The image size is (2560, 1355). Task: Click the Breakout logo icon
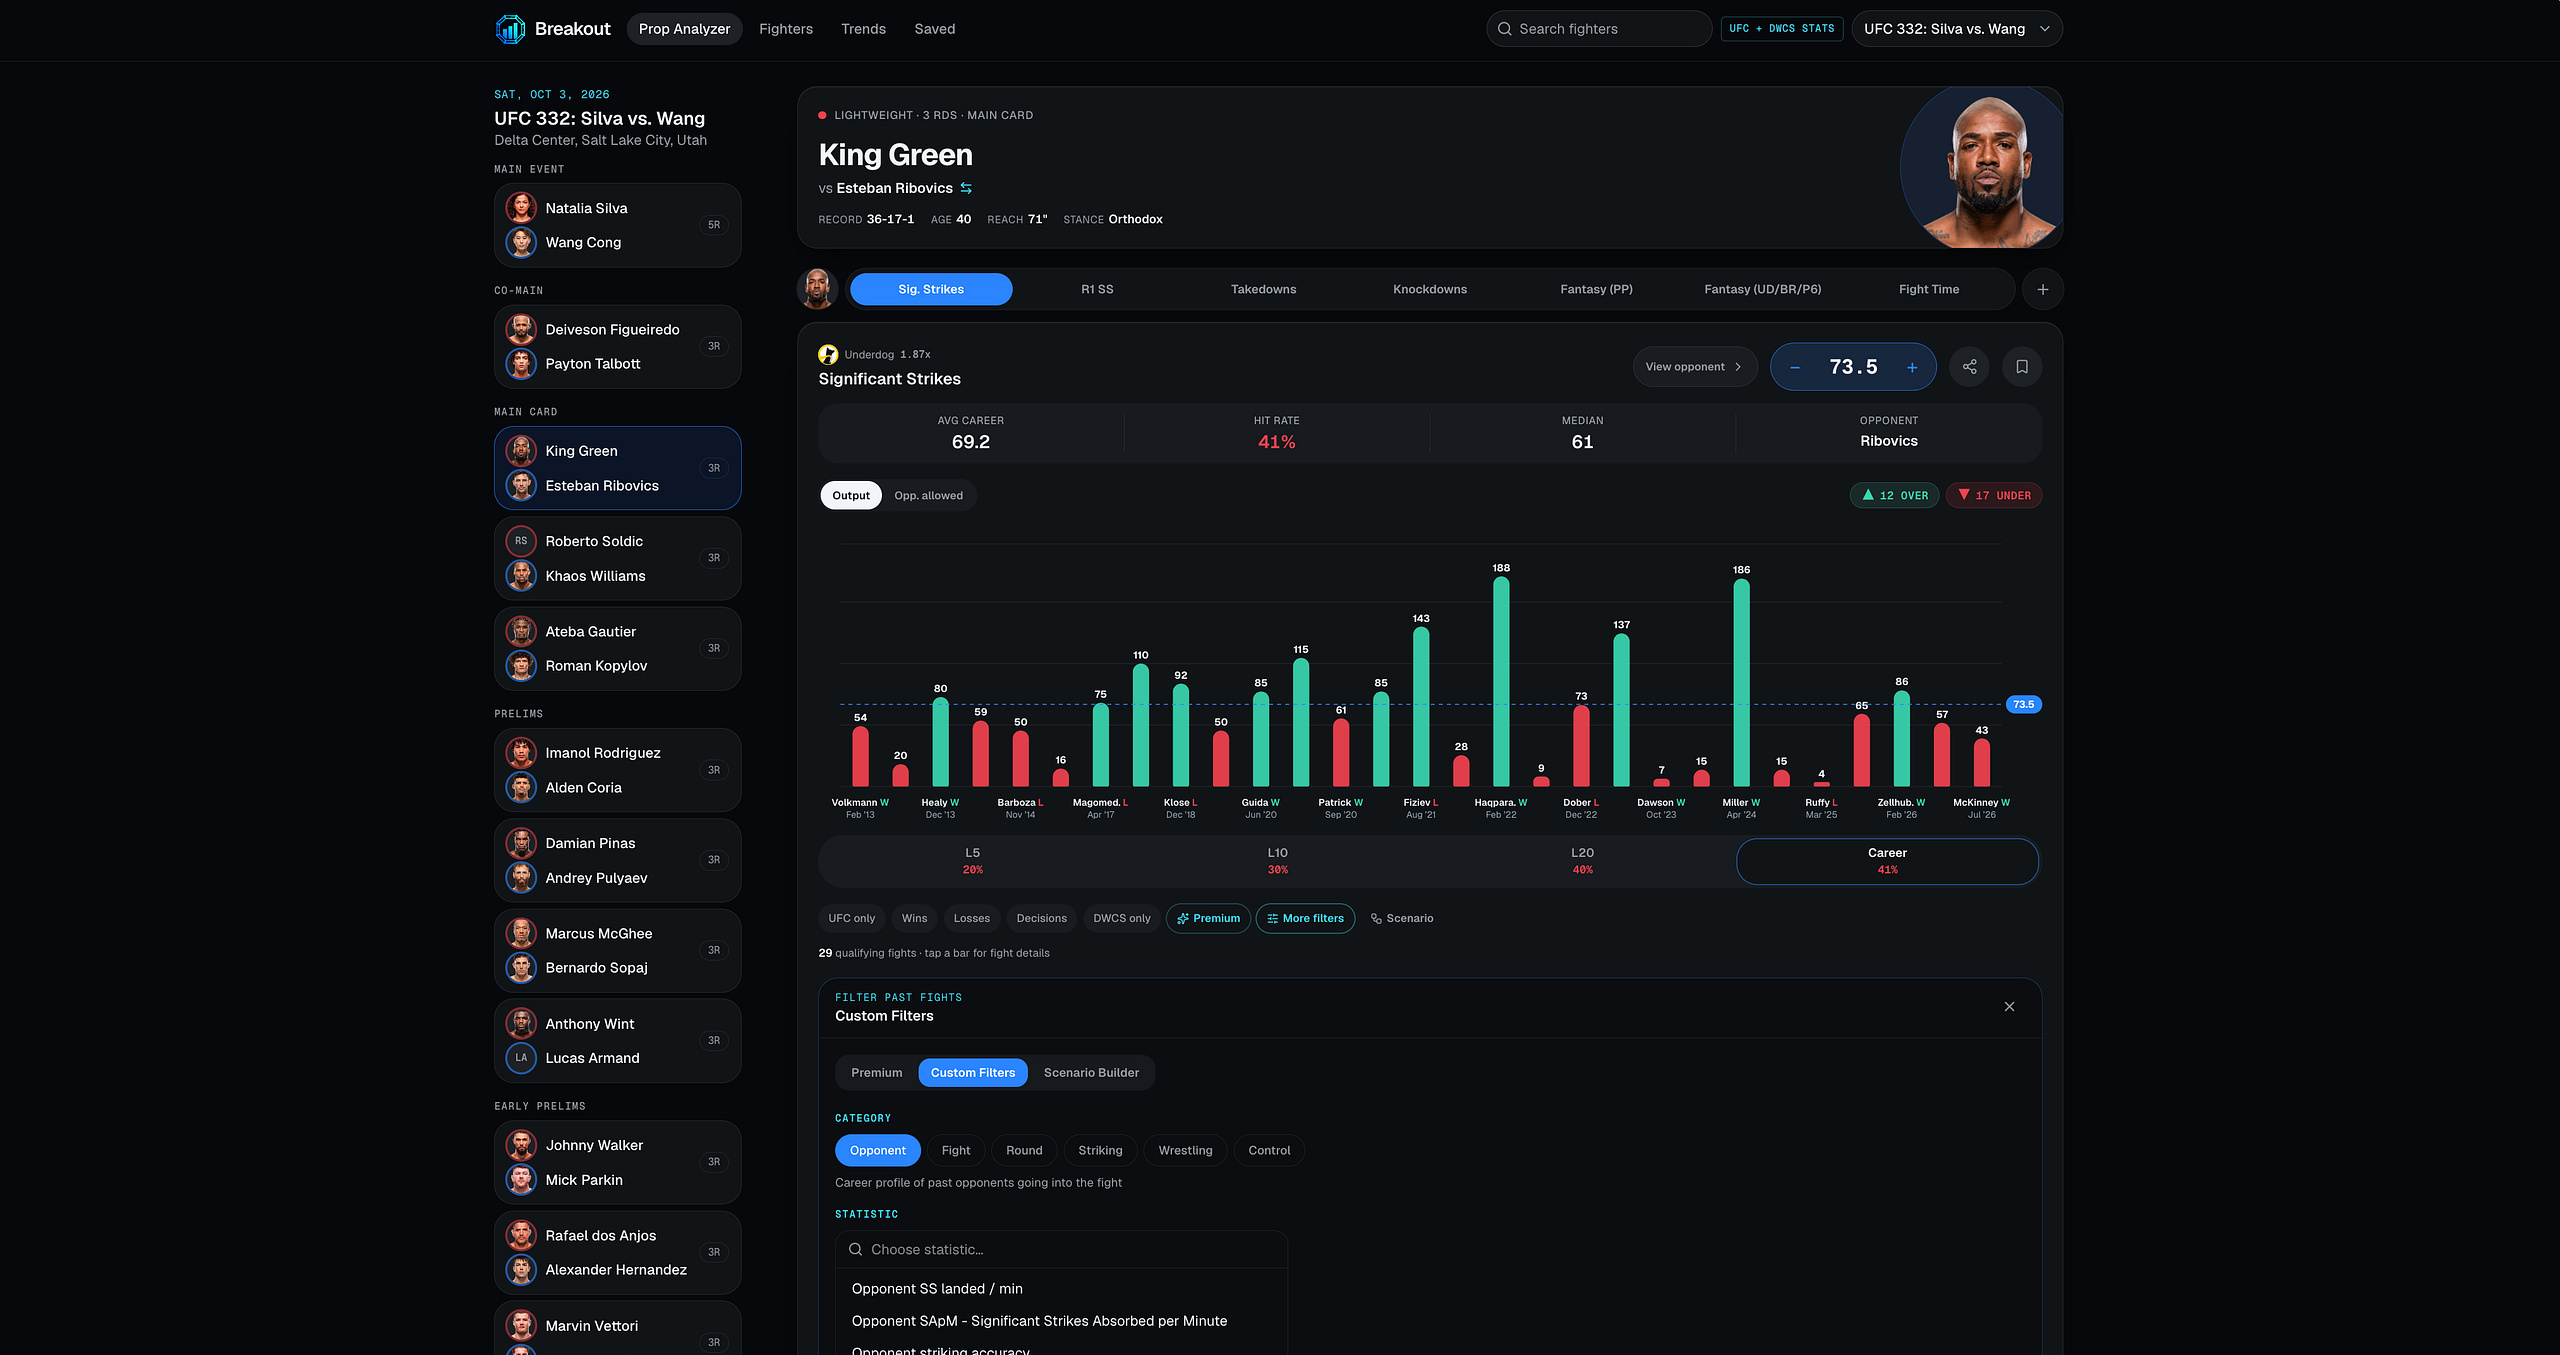(510, 29)
